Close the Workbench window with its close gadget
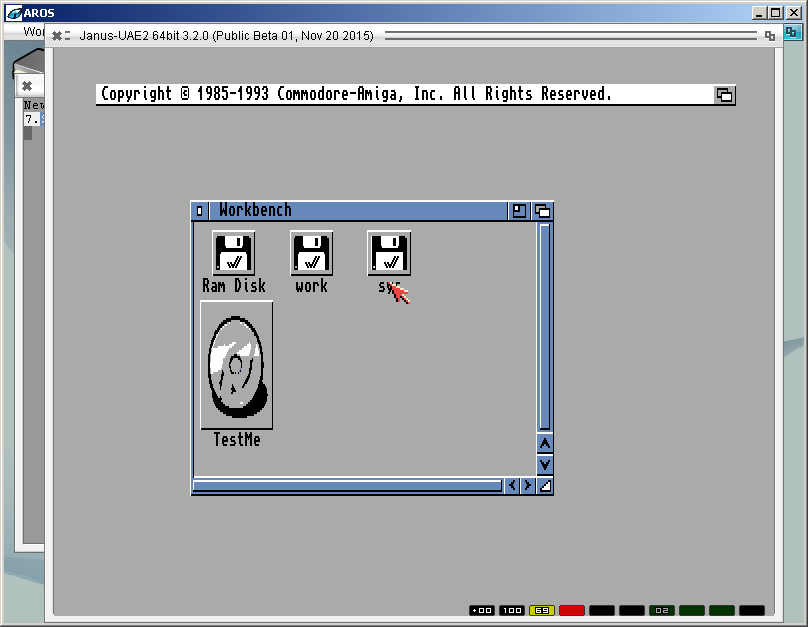 tap(199, 211)
